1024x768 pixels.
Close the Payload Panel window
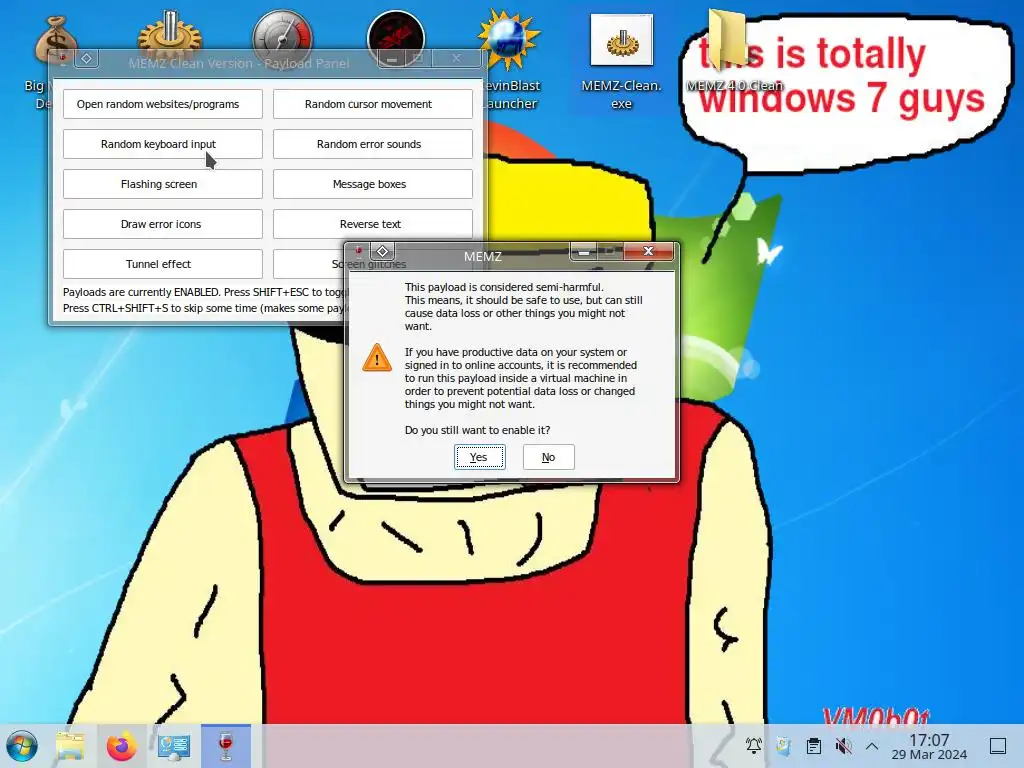tap(456, 58)
